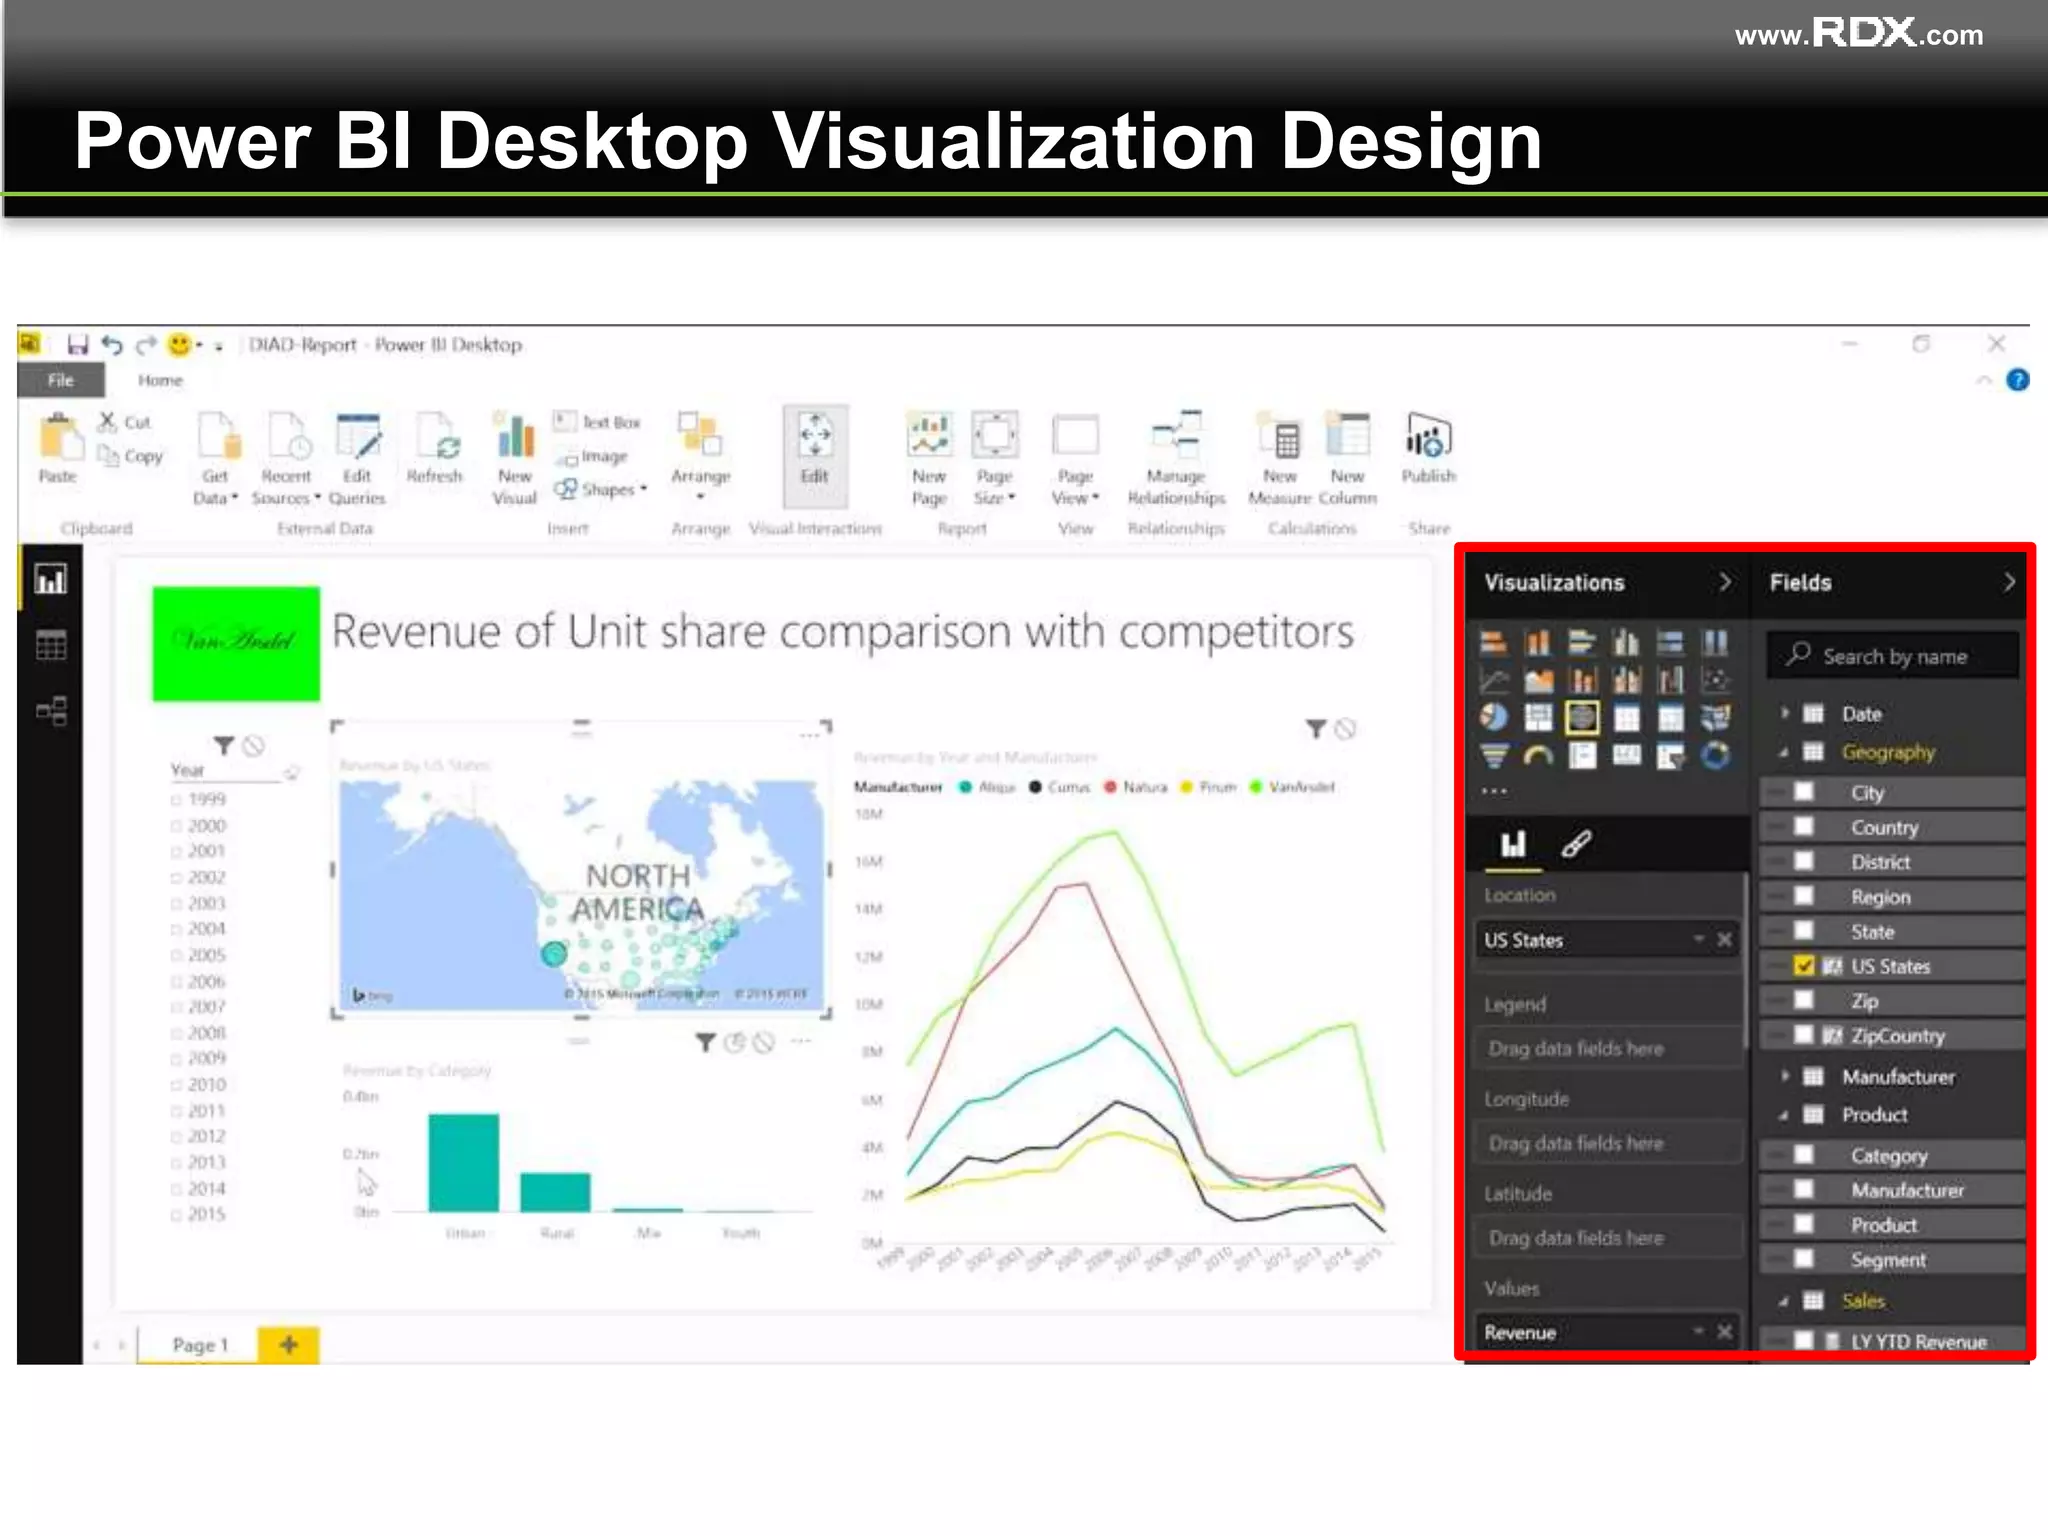The width and height of the screenshot is (2048, 1536).
Task: Select the funnel visualization icon
Action: click(x=1494, y=756)
